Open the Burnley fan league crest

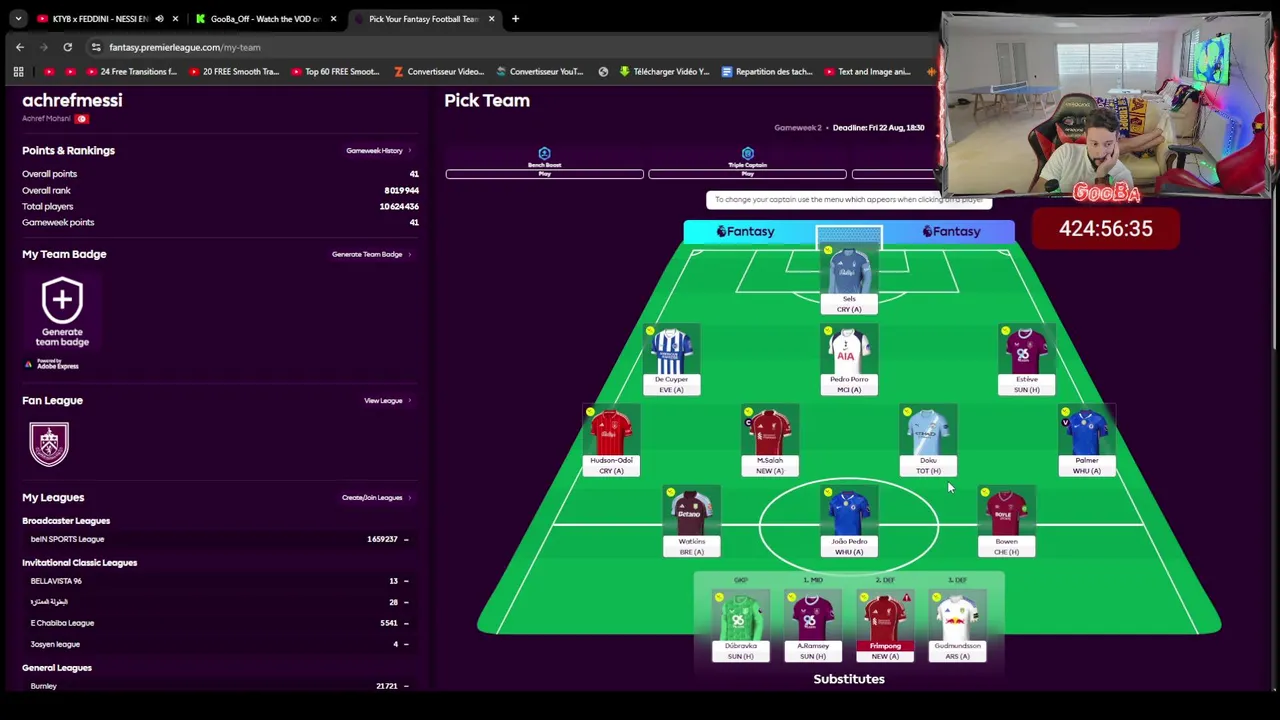[49, 444]
